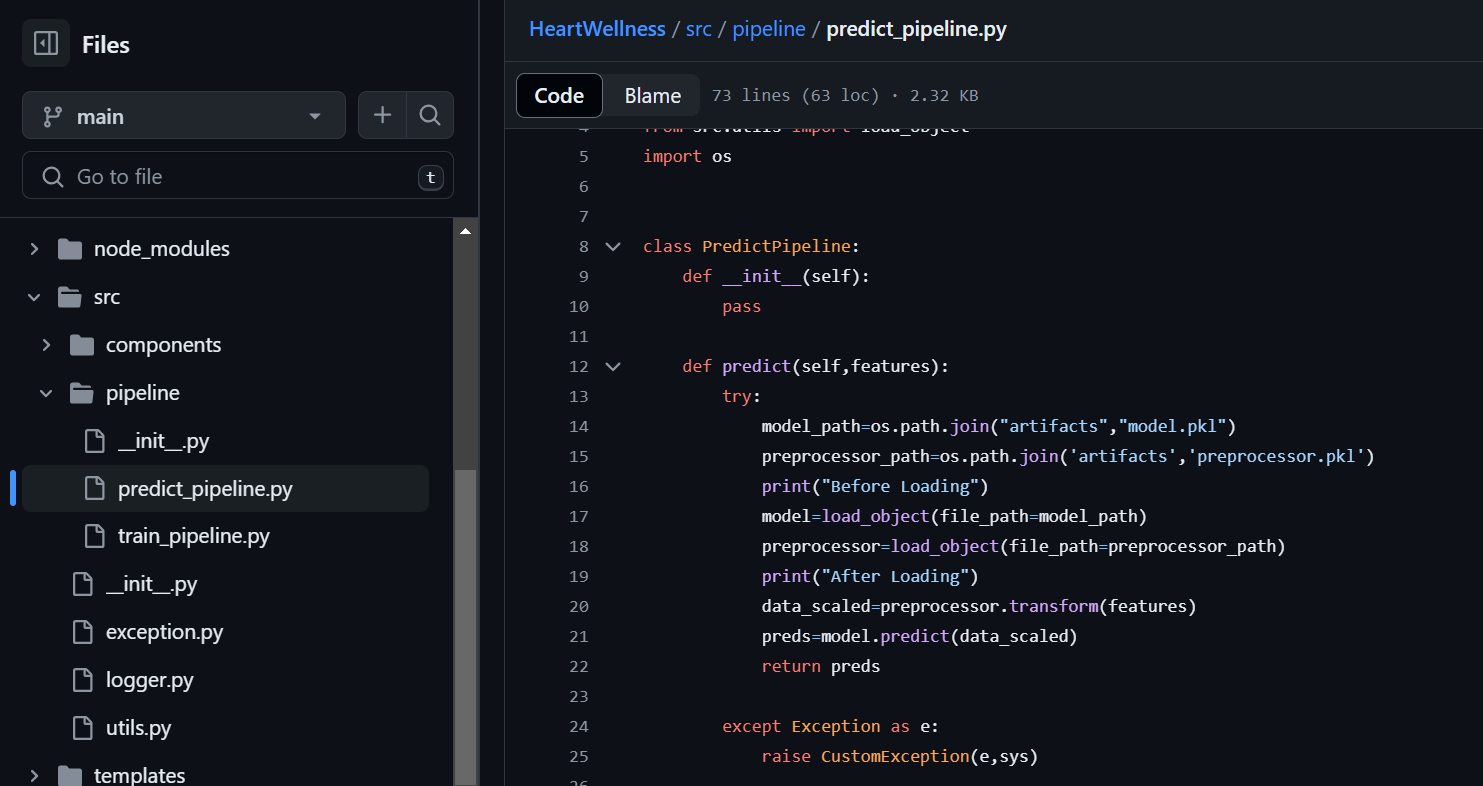Navigate to pipeline breadcrumb link
Image resolution: width=1483 pixels, height=786 pixels.
(x=768, y=29)
